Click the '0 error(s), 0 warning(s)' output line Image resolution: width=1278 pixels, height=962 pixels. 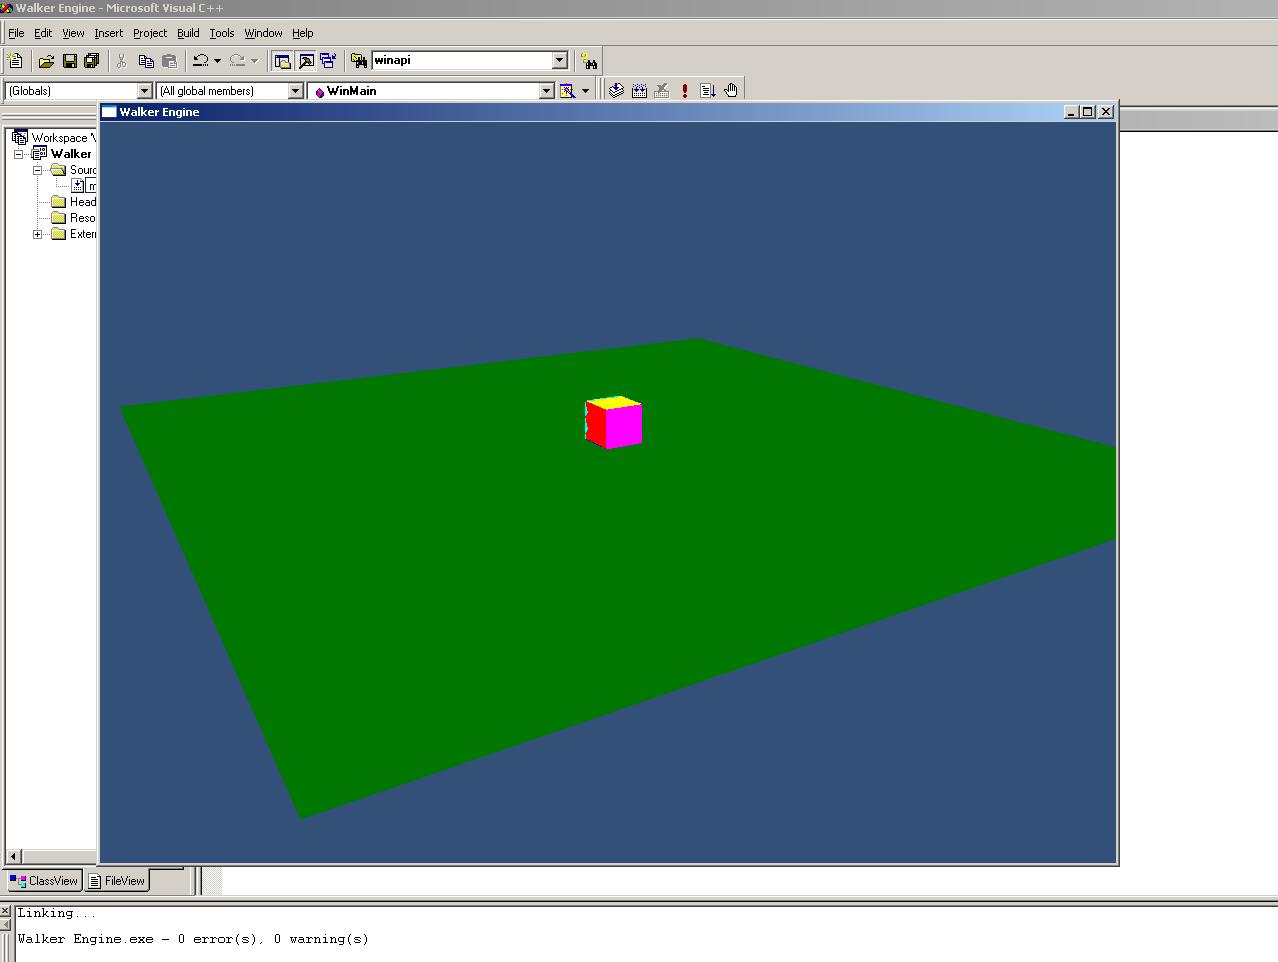point(273,939)
